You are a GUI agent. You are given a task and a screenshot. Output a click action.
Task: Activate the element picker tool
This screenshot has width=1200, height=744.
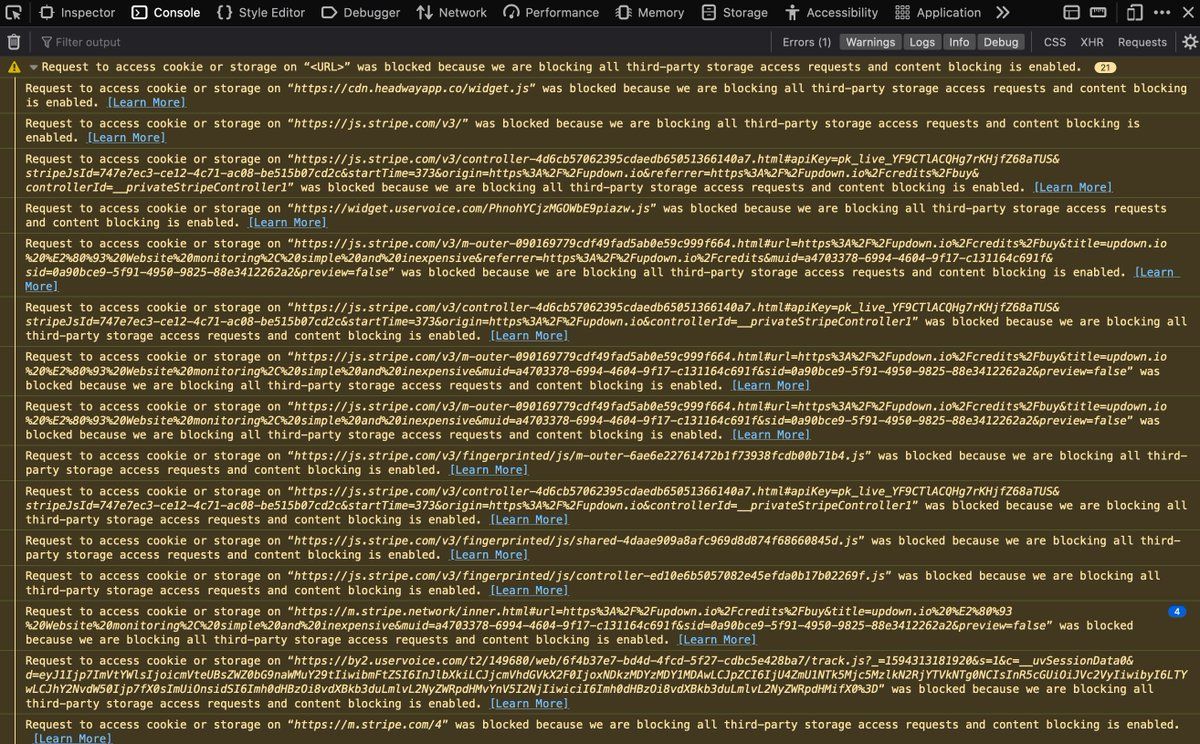[x=14, y=13]
